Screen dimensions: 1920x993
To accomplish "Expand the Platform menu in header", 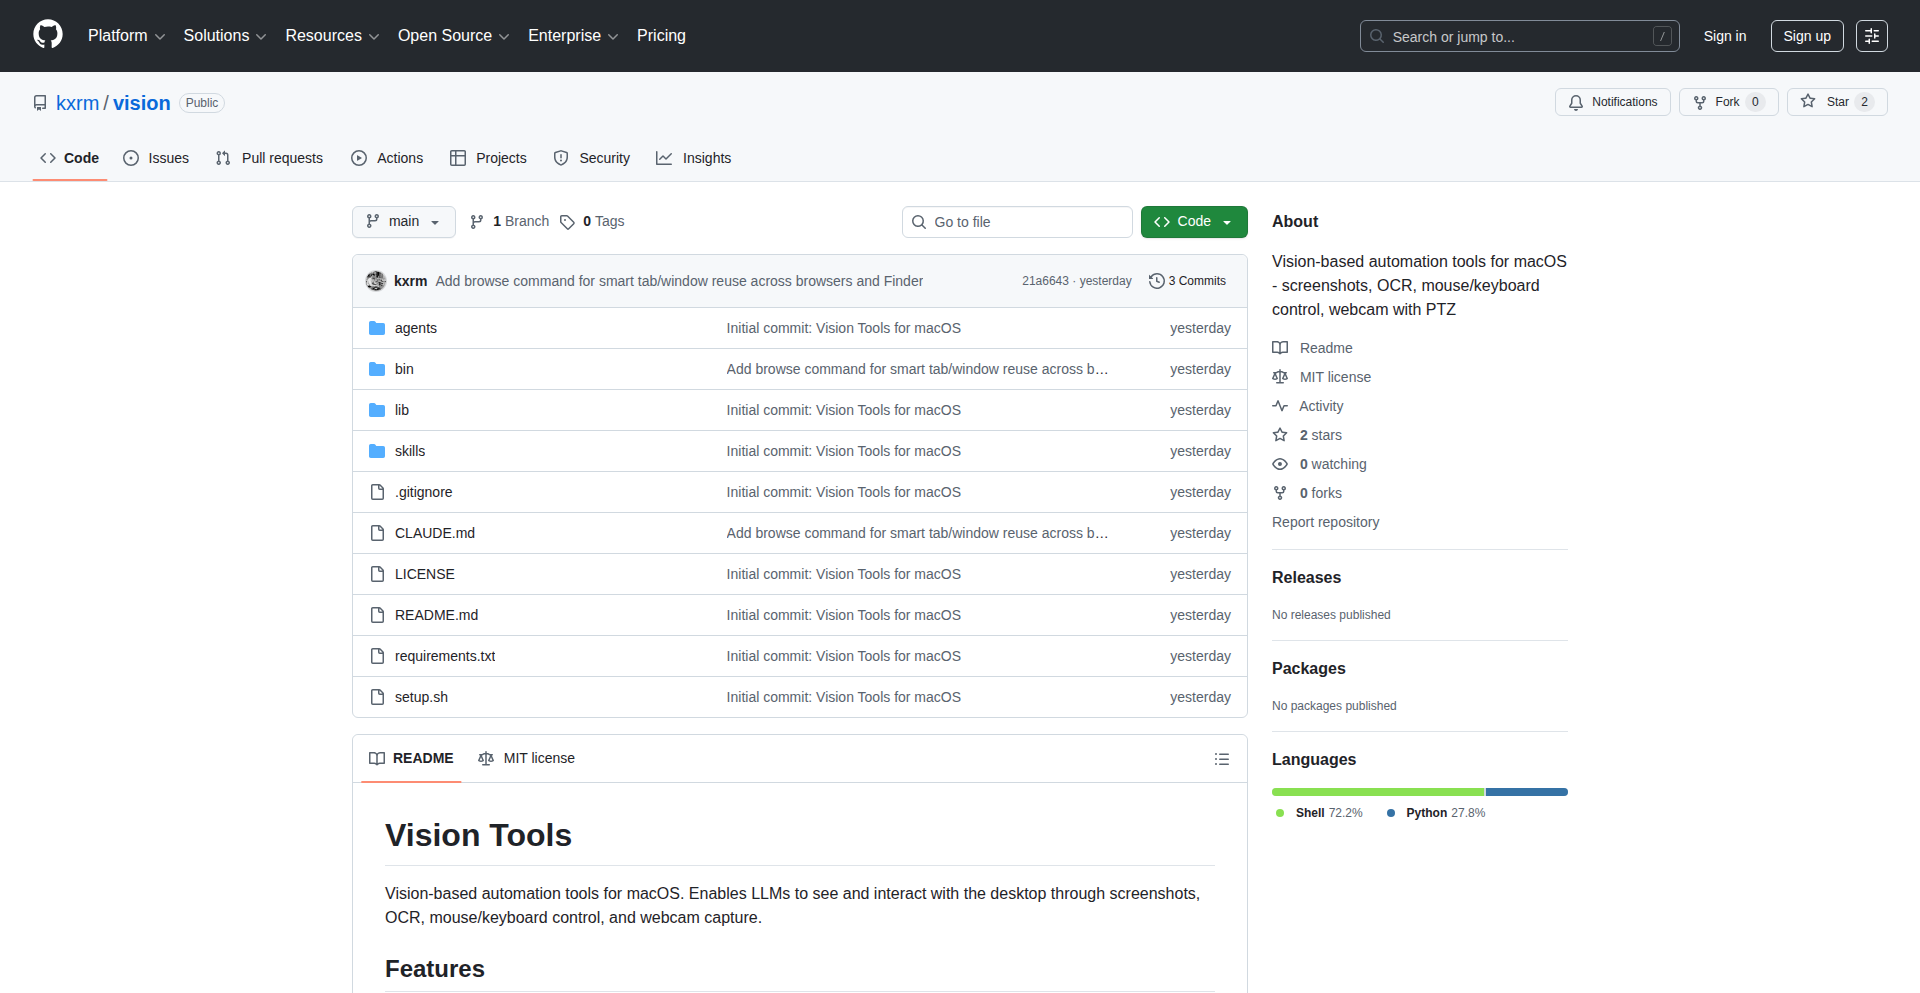I will click(x=126, y=36).
